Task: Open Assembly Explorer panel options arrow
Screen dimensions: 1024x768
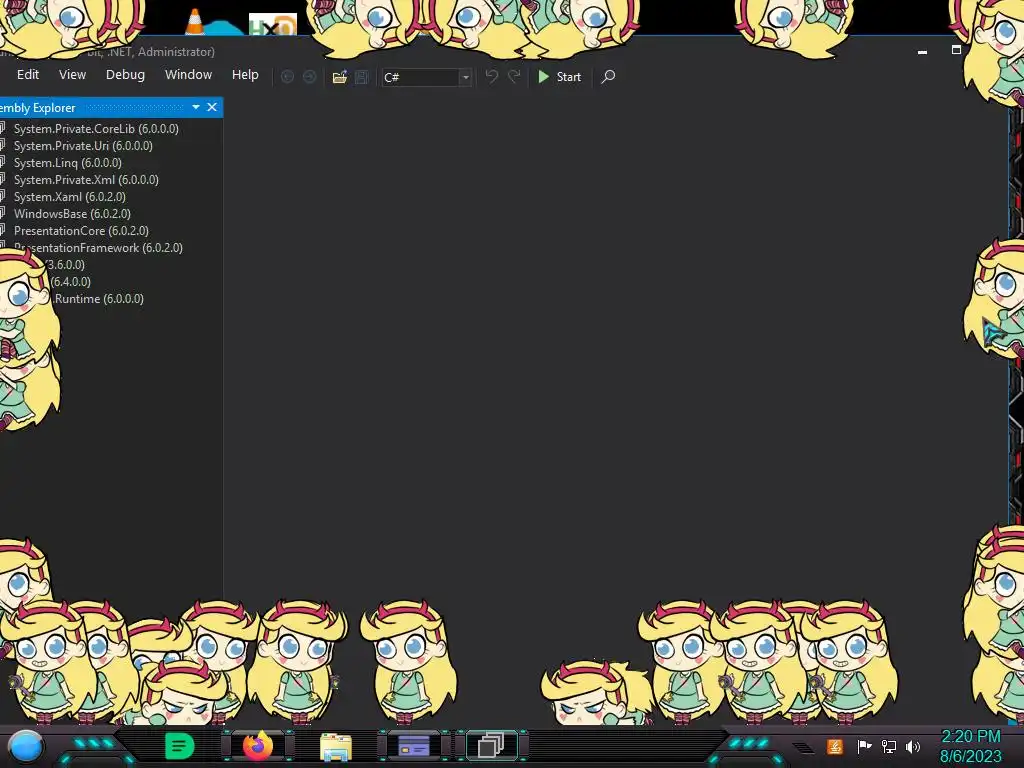Action: click(x=196, y=107)
